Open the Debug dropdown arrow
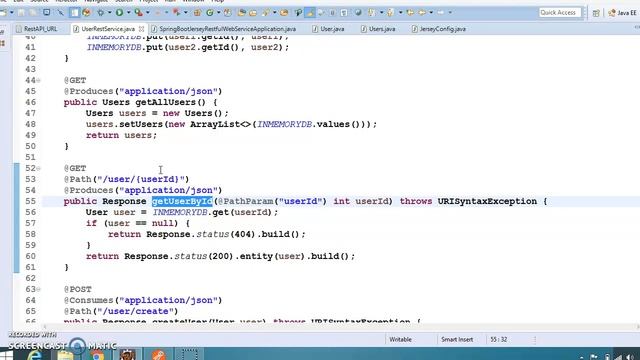This screenshot has width=640, height=360. point(109,13)
